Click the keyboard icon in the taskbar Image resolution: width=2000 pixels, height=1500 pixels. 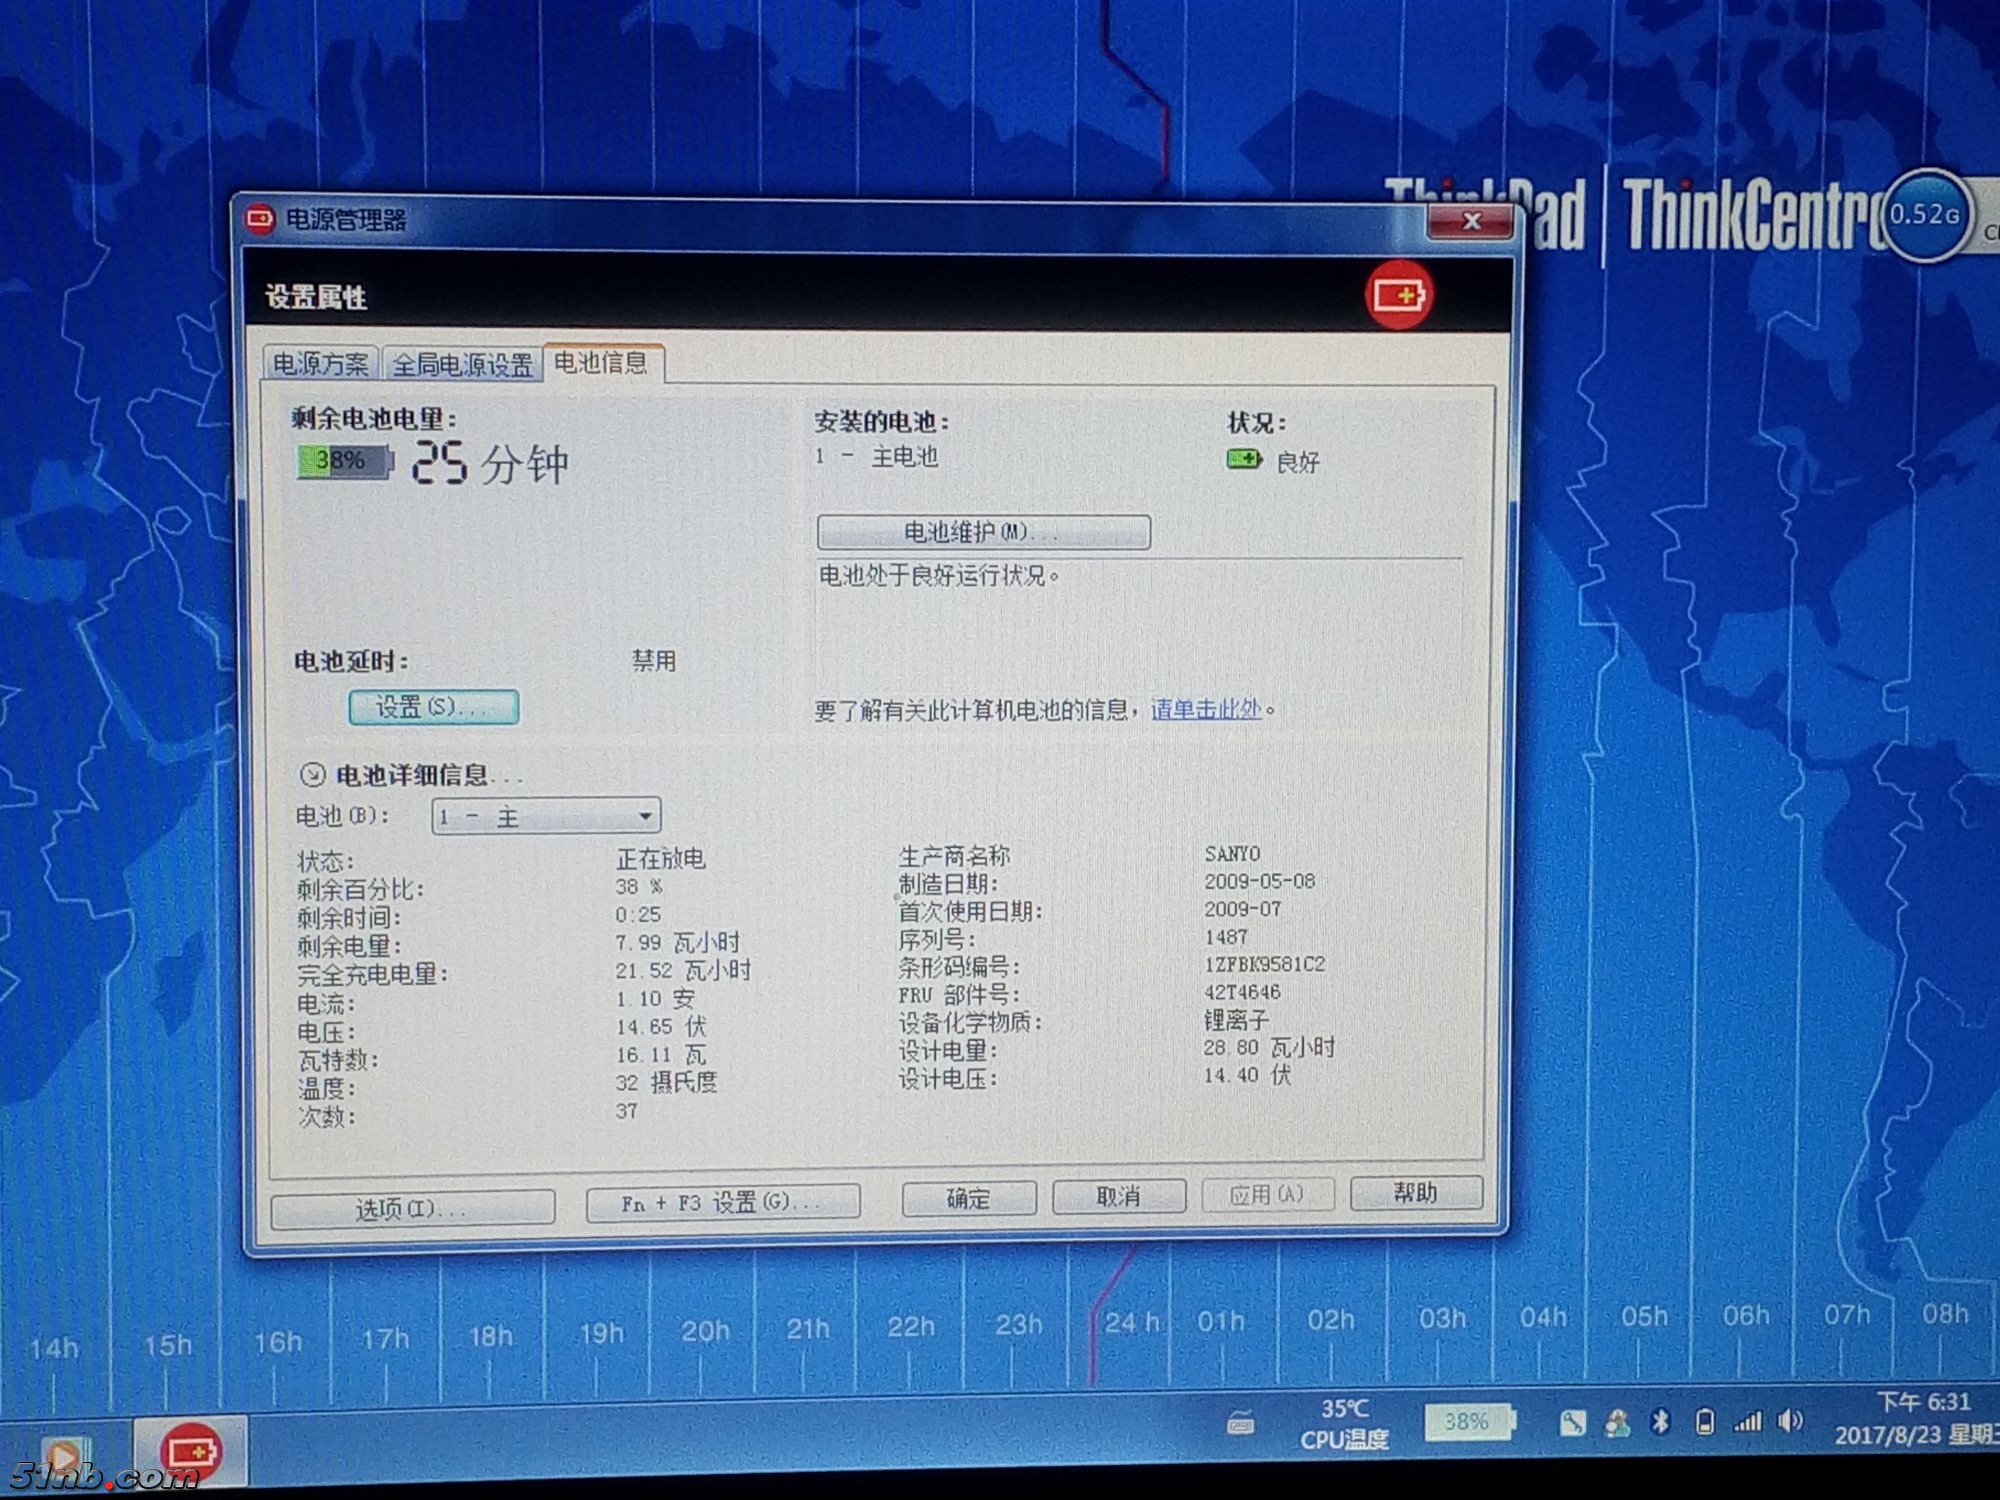pyautogui.click(x=1241, y=1424)
